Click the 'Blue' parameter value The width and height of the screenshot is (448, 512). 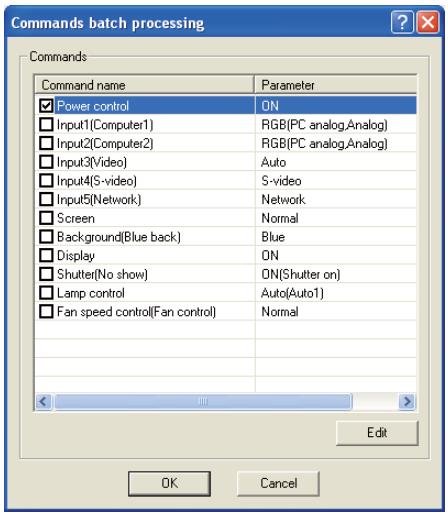click(273, 237)
